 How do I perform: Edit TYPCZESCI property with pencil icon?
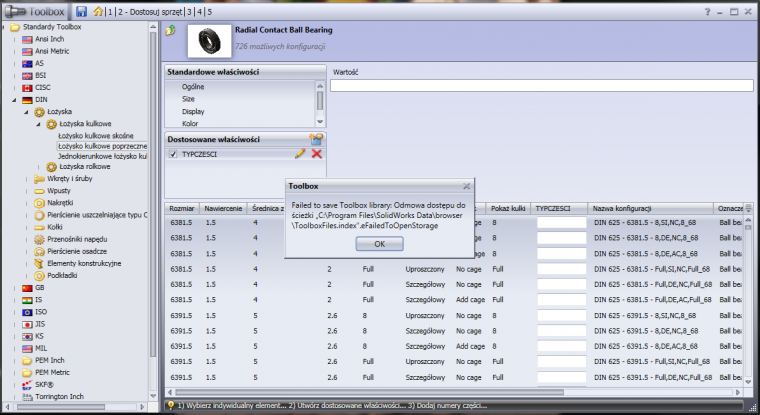(x=300, y=154)
